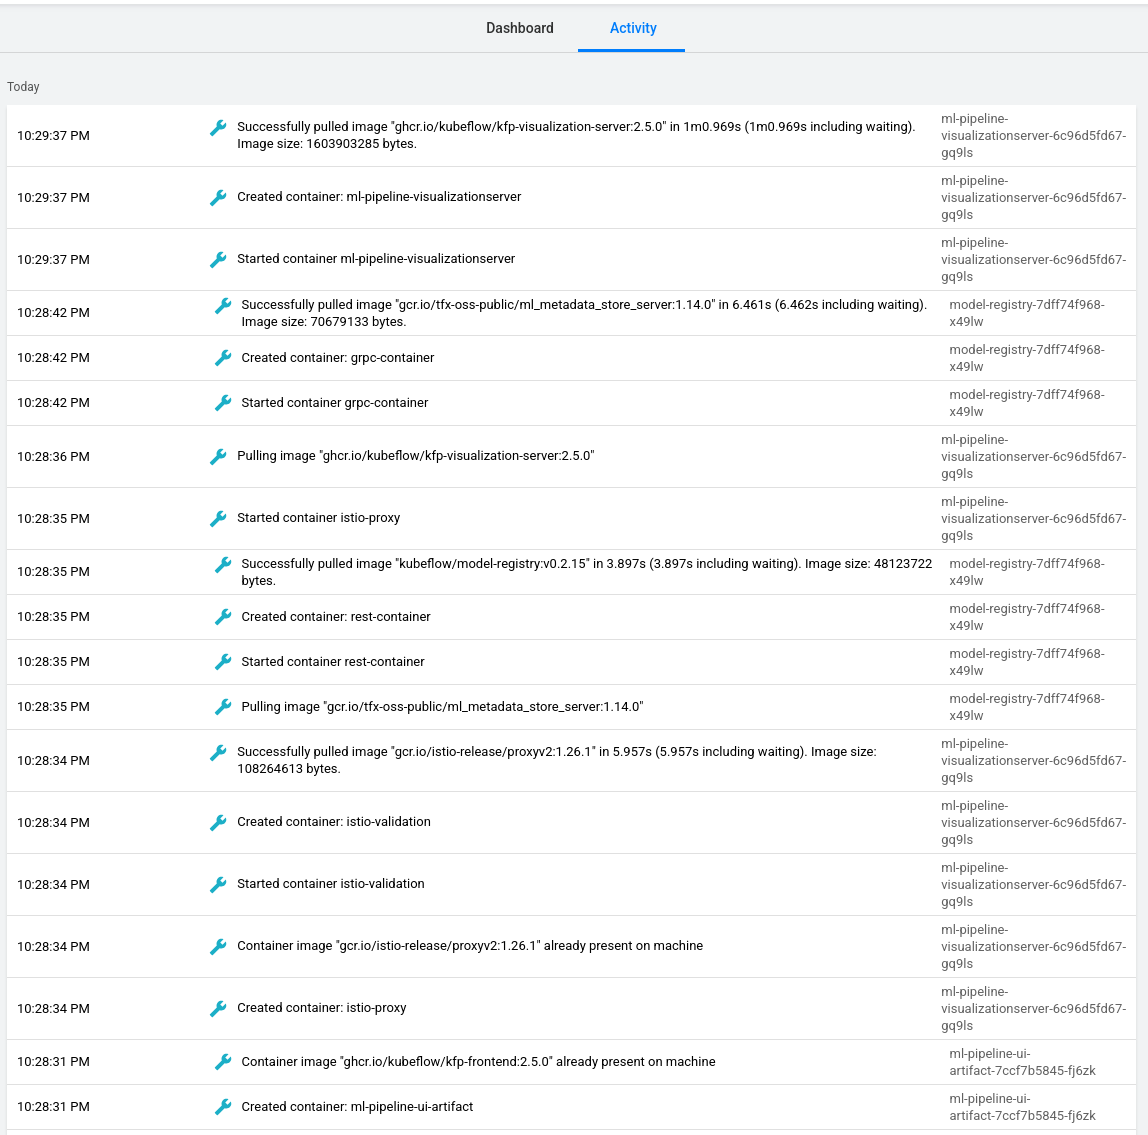Click timestamp of Created container ml-pipeline-ui-artifact row

(53, 1106)
